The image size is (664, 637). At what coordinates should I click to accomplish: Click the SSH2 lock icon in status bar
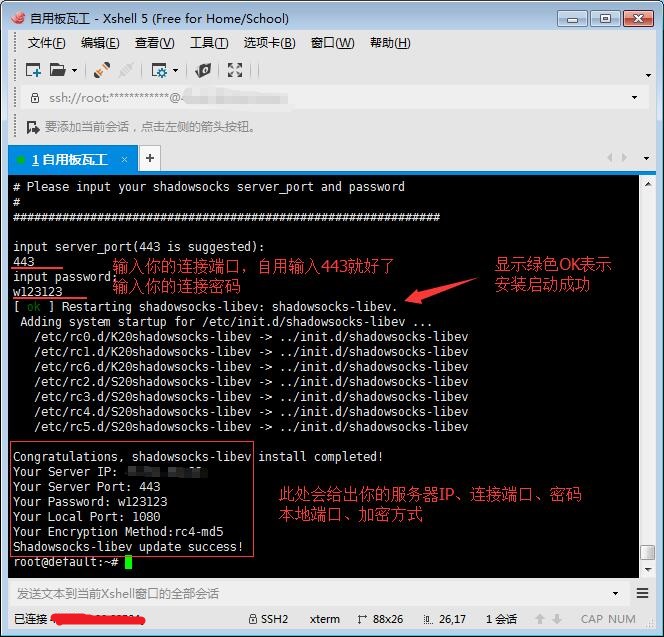(253, 619)
